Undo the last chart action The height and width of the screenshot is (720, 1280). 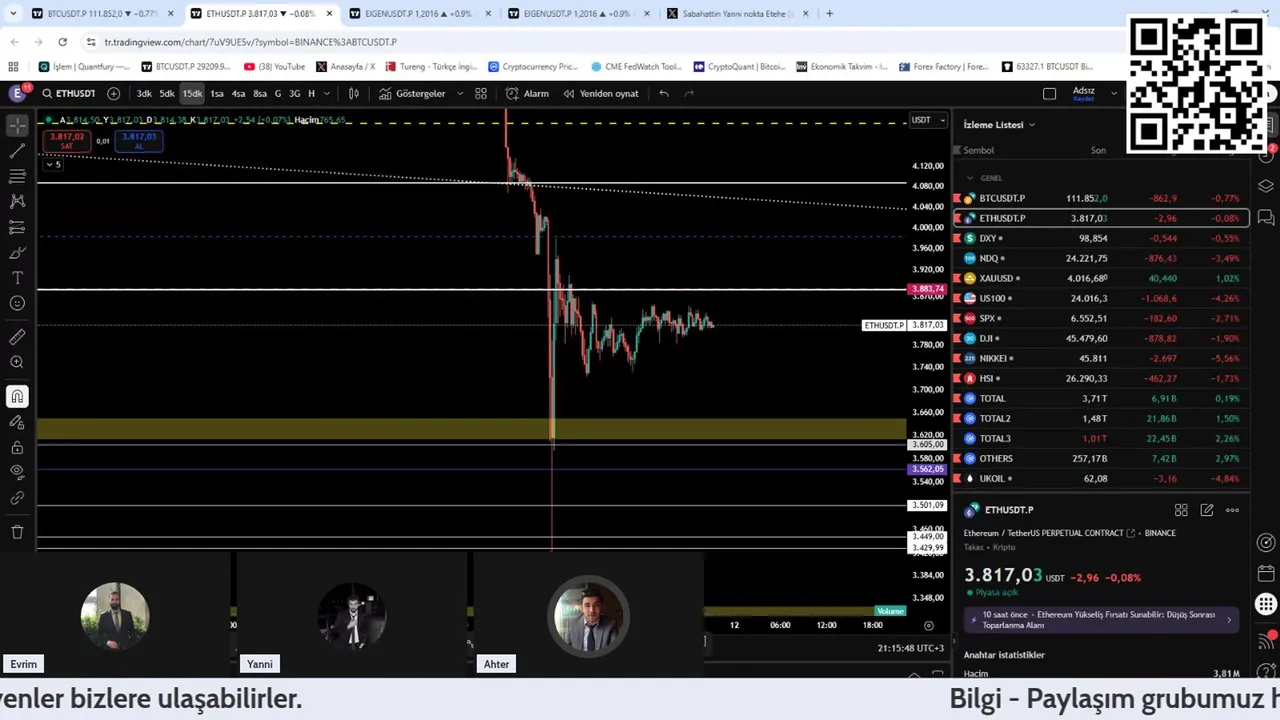664,93
